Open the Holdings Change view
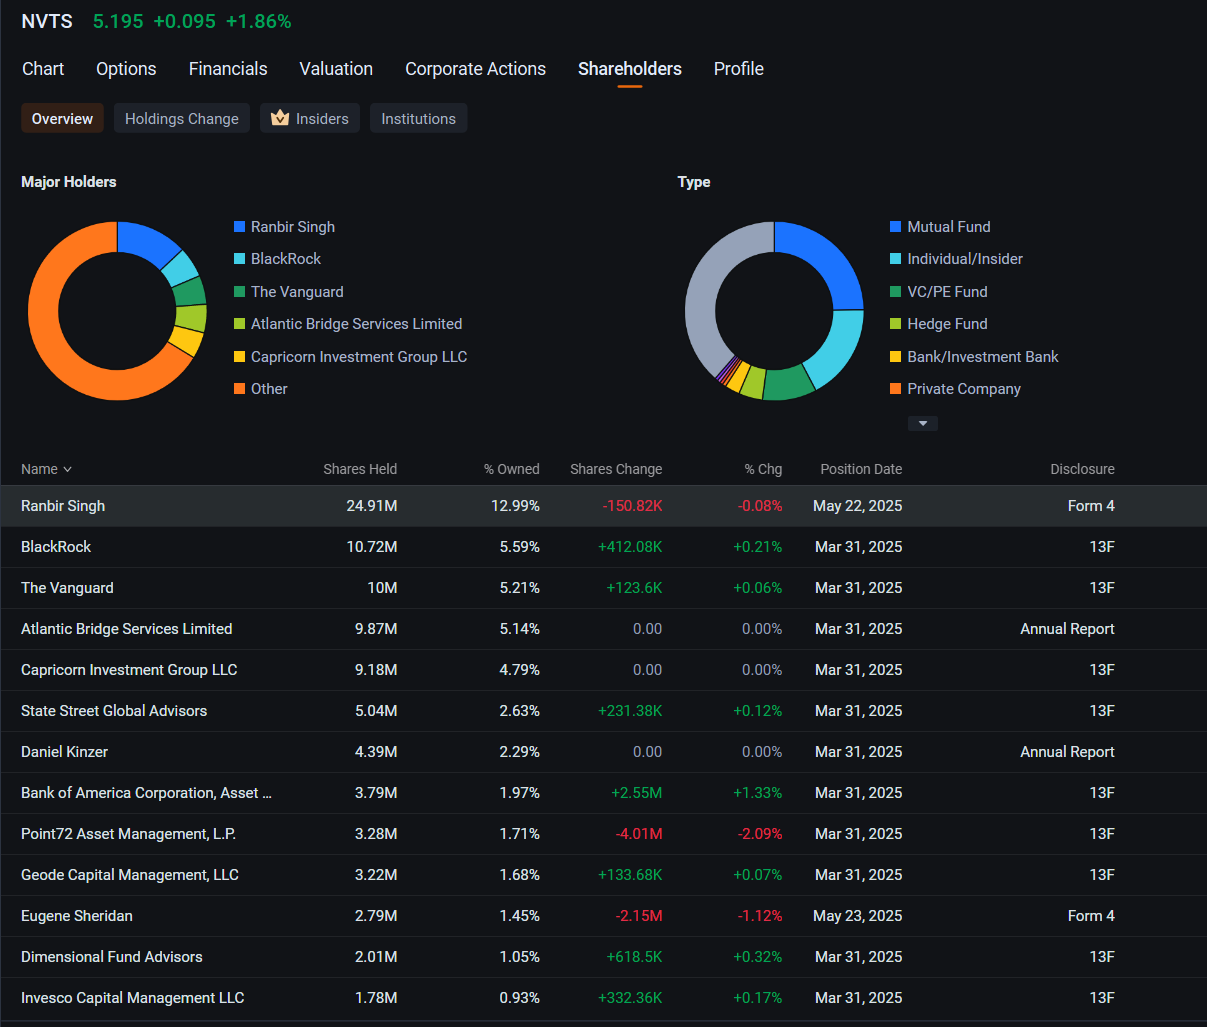The height and width of the screenshot is (1027, 1207). pyautogui.click(x=181, y=118)
